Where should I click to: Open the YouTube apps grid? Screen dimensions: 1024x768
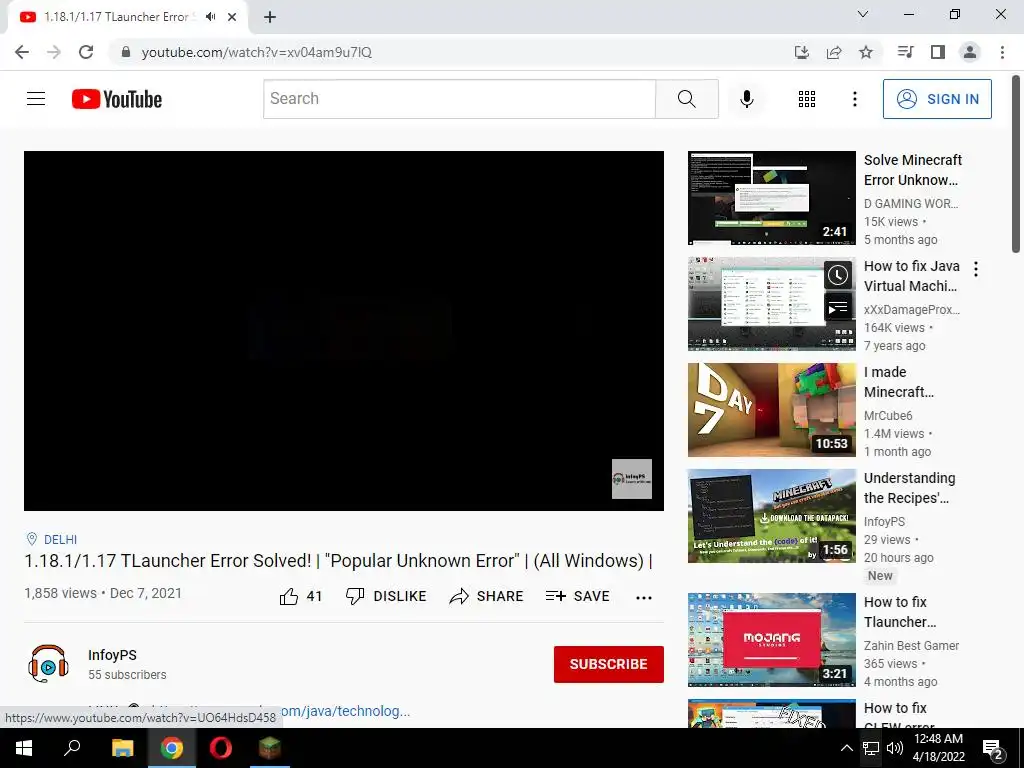pos(807,99)
